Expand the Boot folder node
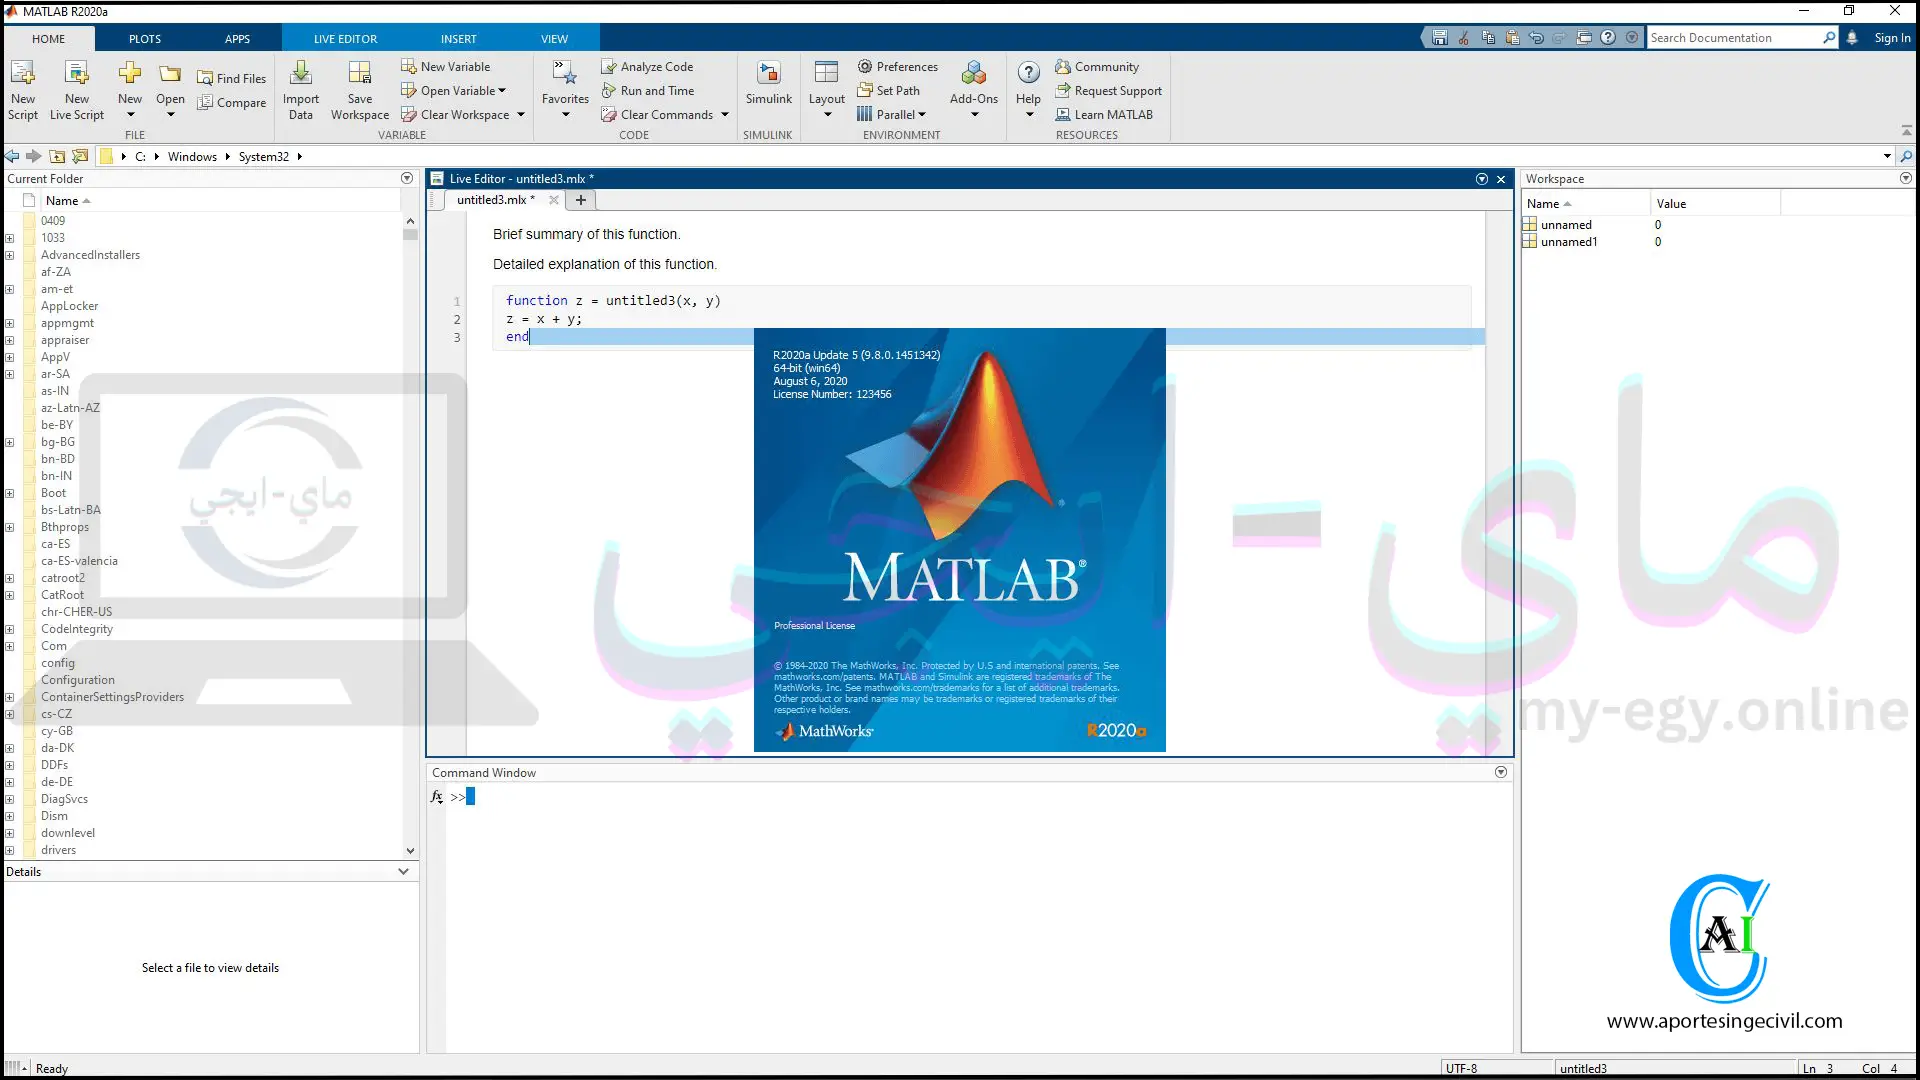This screenshot has height=1080, width=1920. coord(9,493)
